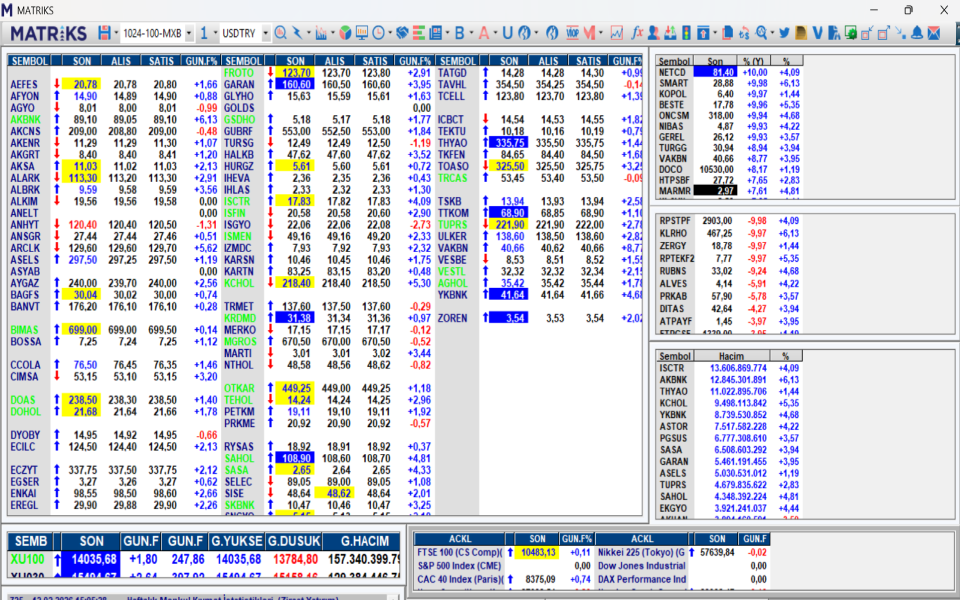Open the bell alarm icon
960x600 pixels.
(916, 33)
